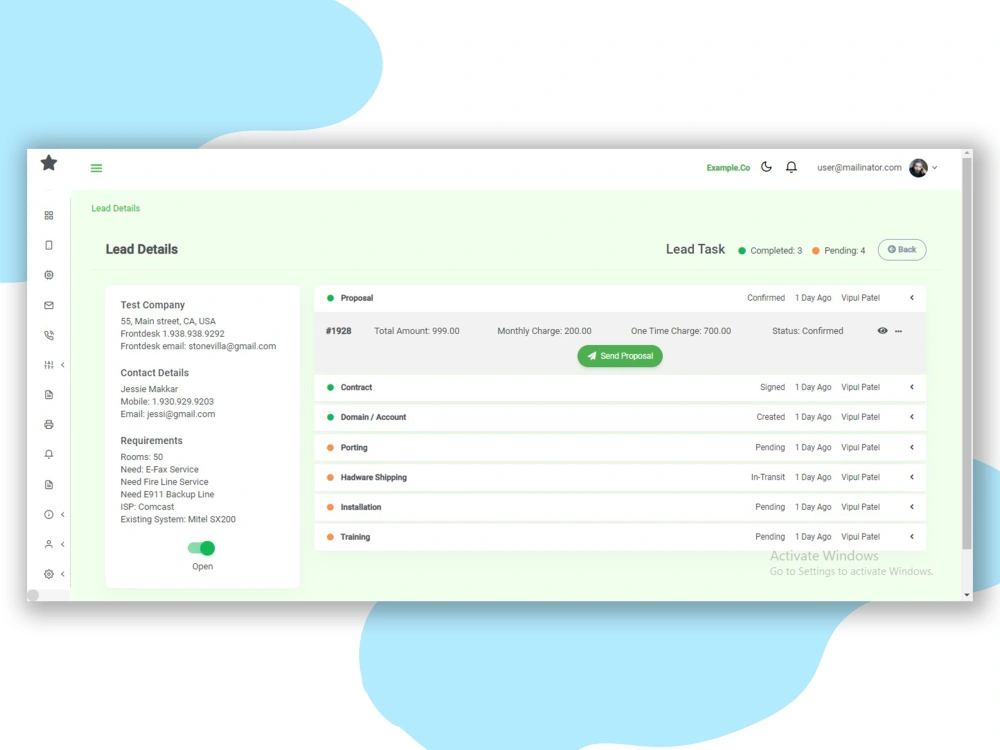Click the star logo icon

tap(49, 163)
